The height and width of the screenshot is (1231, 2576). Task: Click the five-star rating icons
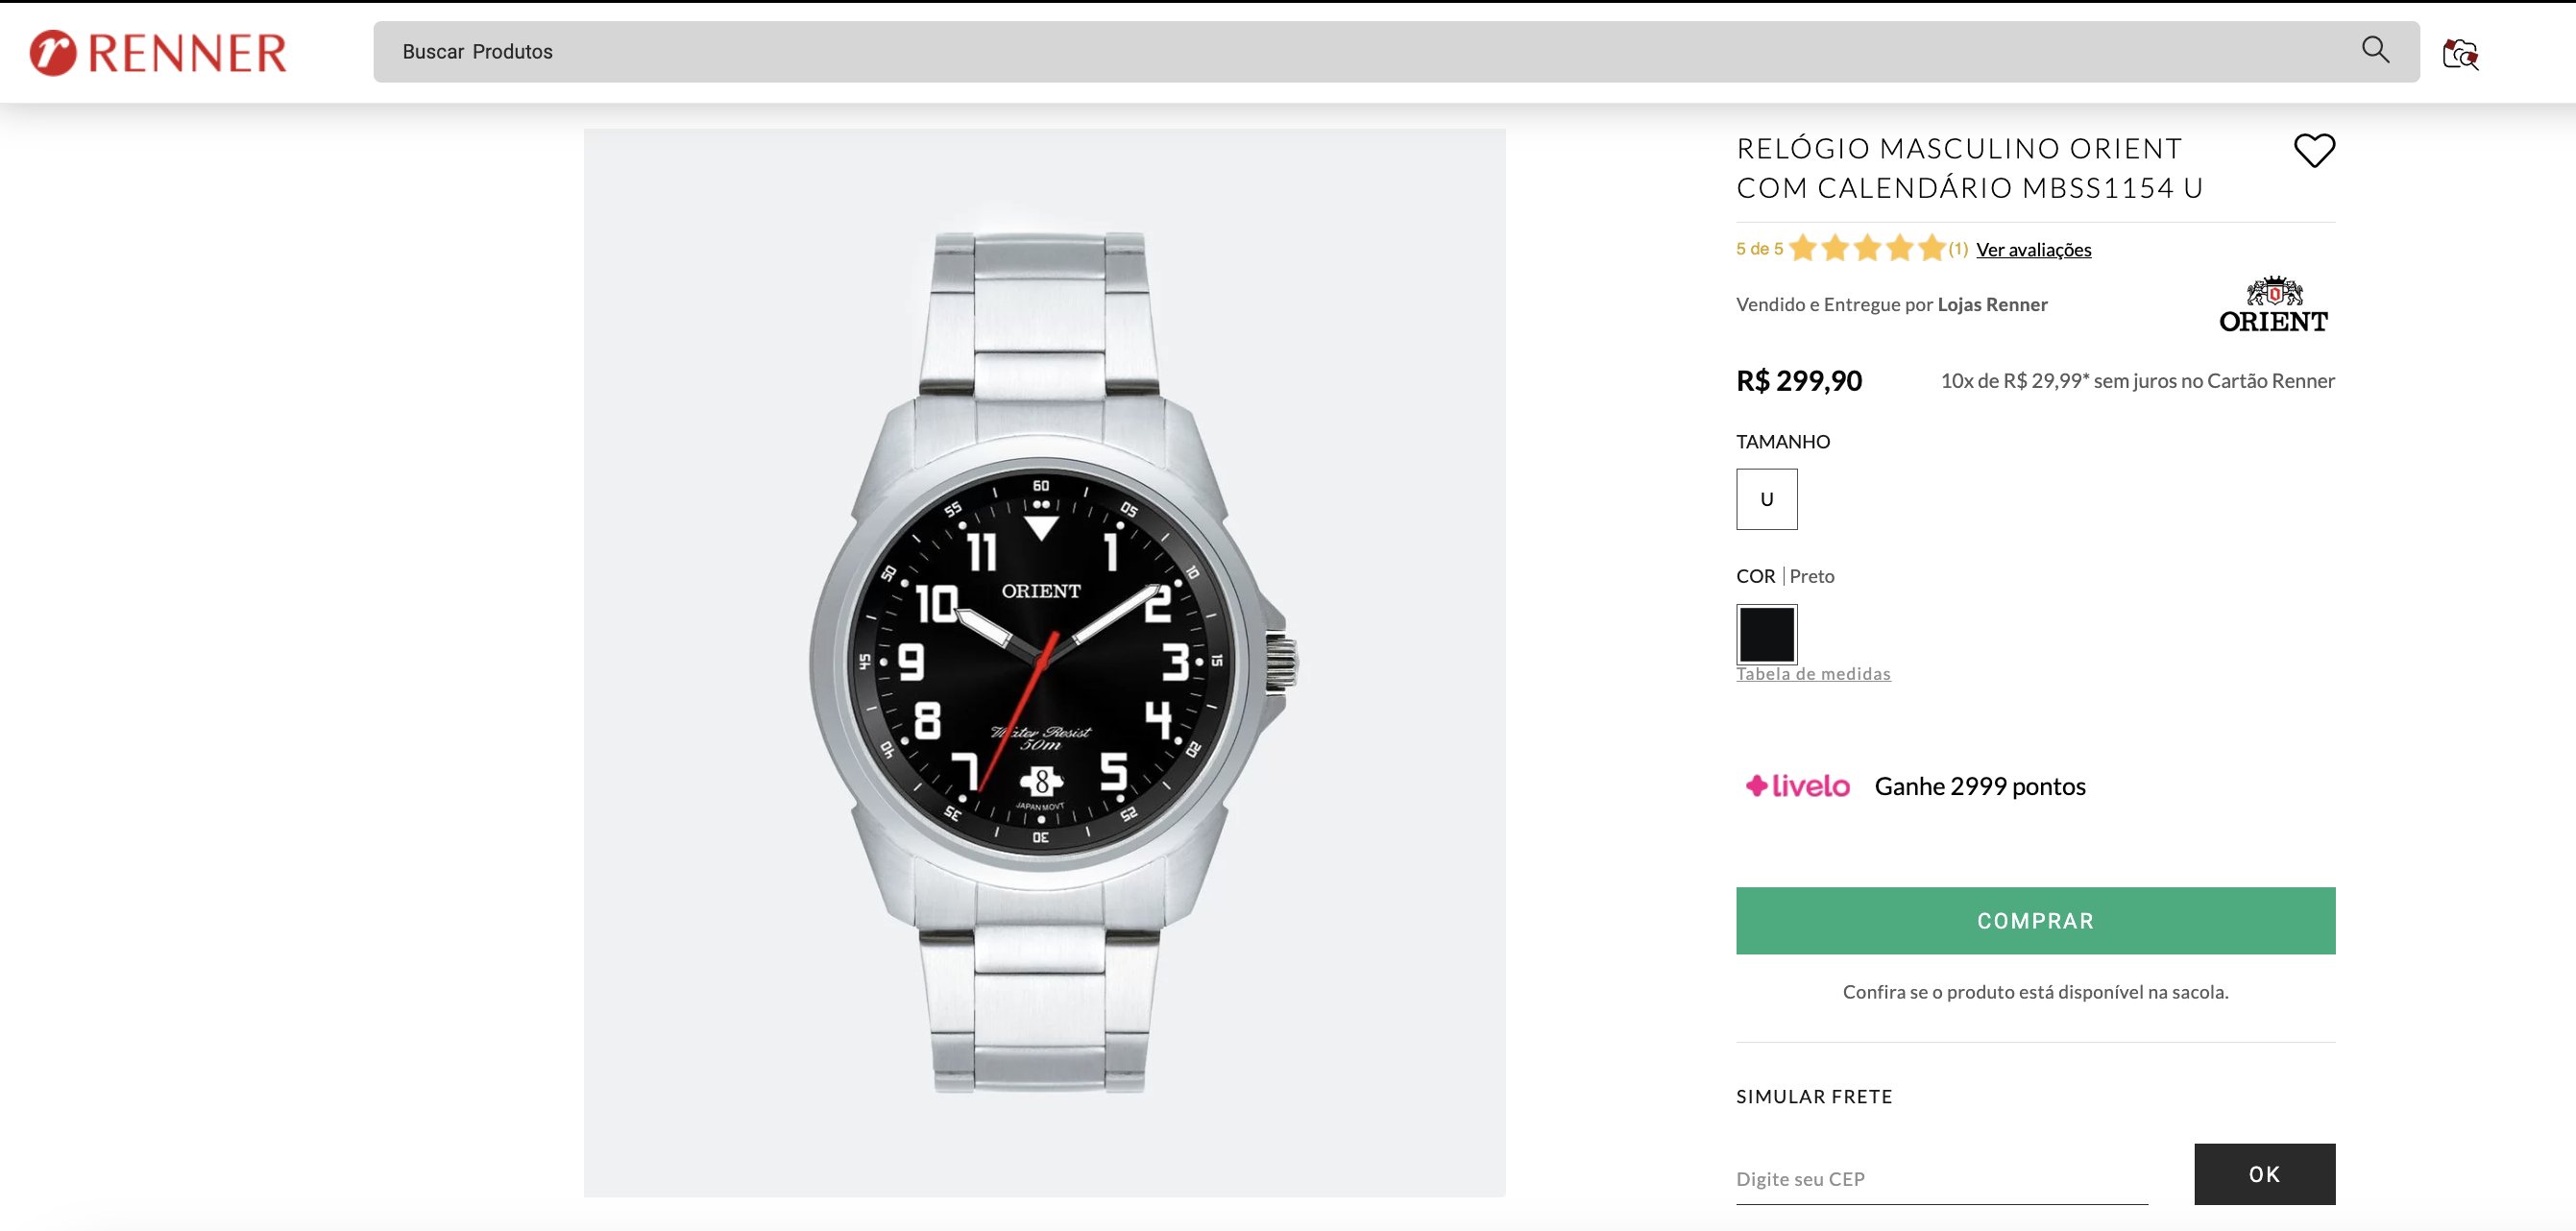point(1867,248)
